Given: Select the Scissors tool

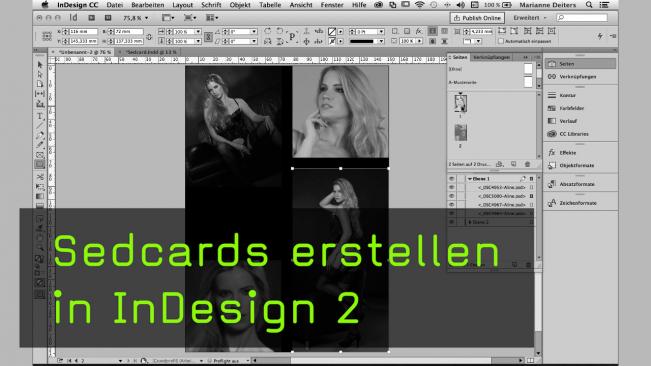Looking at the screenshot, I should pos(40,177).
